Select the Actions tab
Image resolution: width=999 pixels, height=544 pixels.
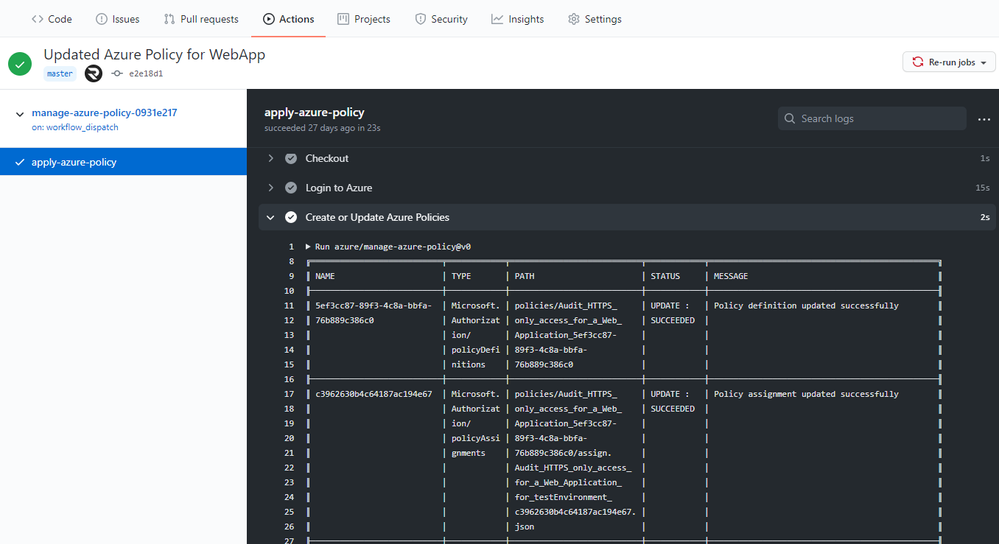[288, 19]
